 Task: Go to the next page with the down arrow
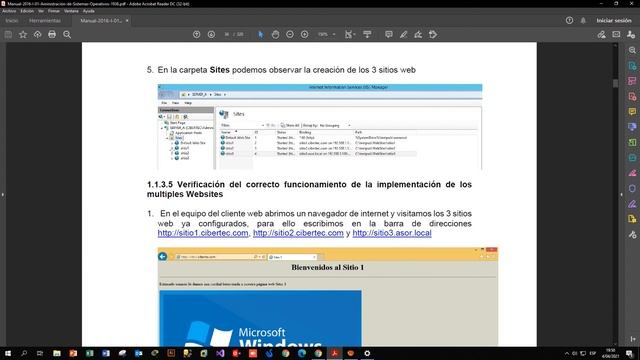pos(211,35)
